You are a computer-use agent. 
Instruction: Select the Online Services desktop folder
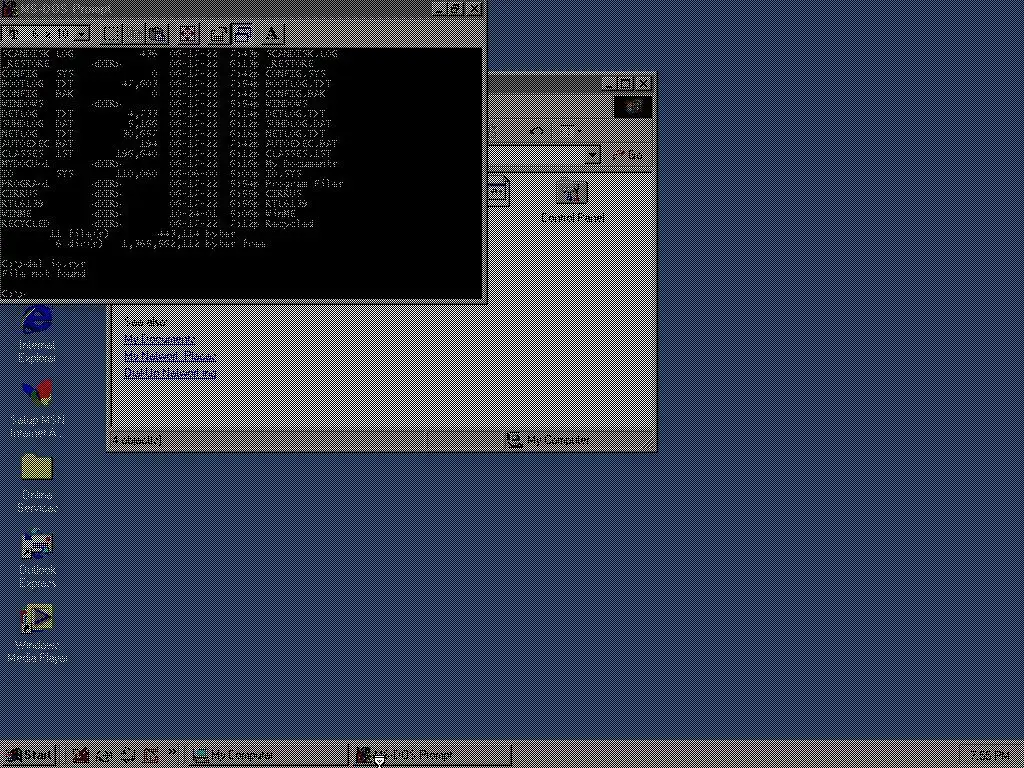(x=37, y=484)
